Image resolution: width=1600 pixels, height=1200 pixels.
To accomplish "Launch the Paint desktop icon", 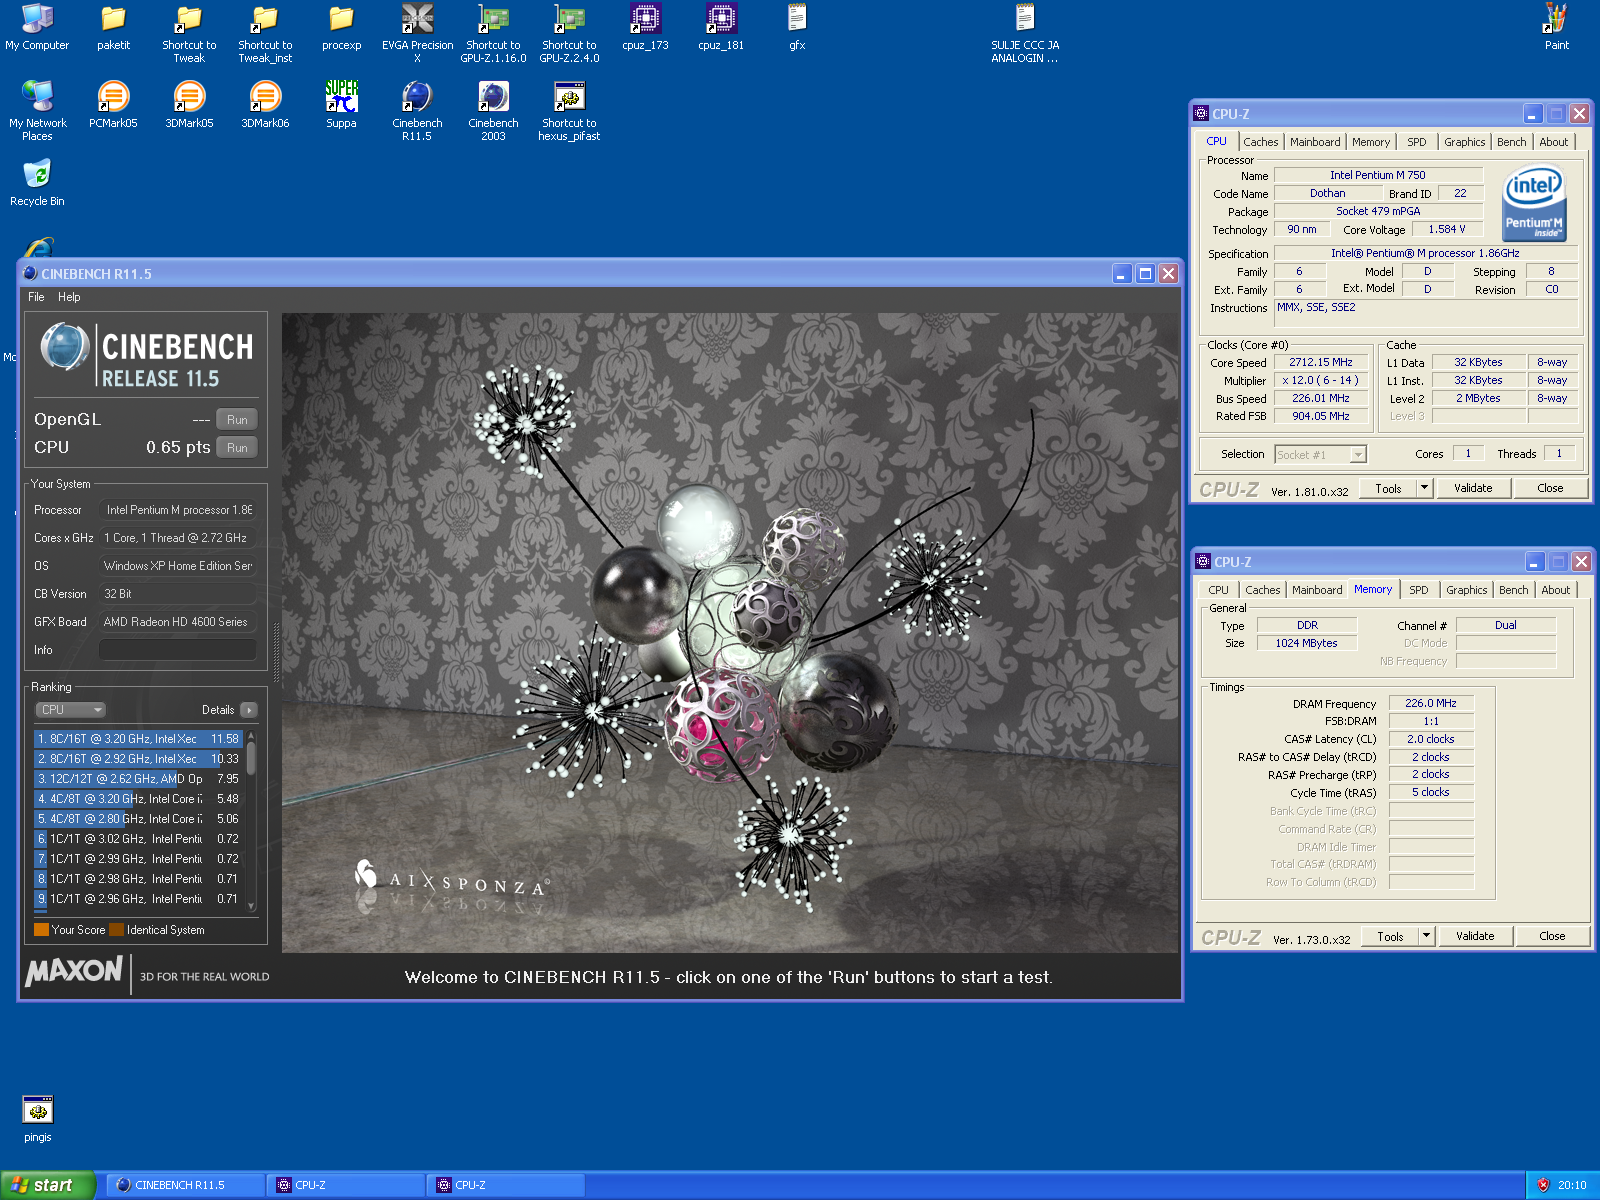I will click(x=1556, y=27).
